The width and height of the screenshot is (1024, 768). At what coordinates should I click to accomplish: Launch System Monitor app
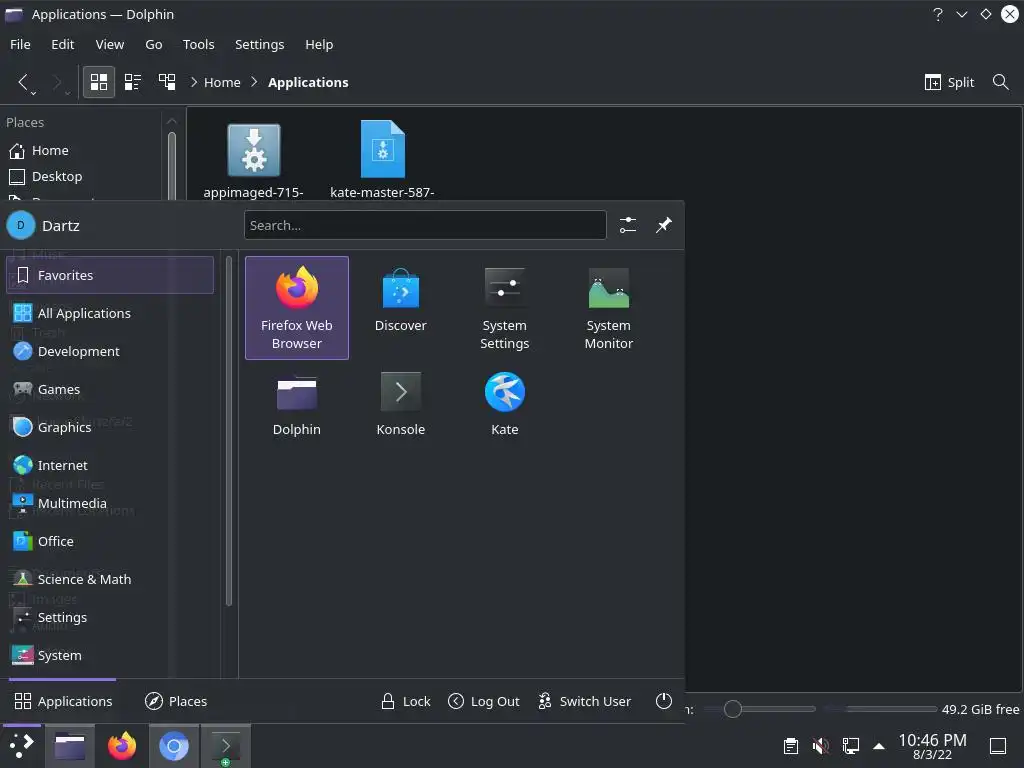pyautogui.click(x=608, y=308)
